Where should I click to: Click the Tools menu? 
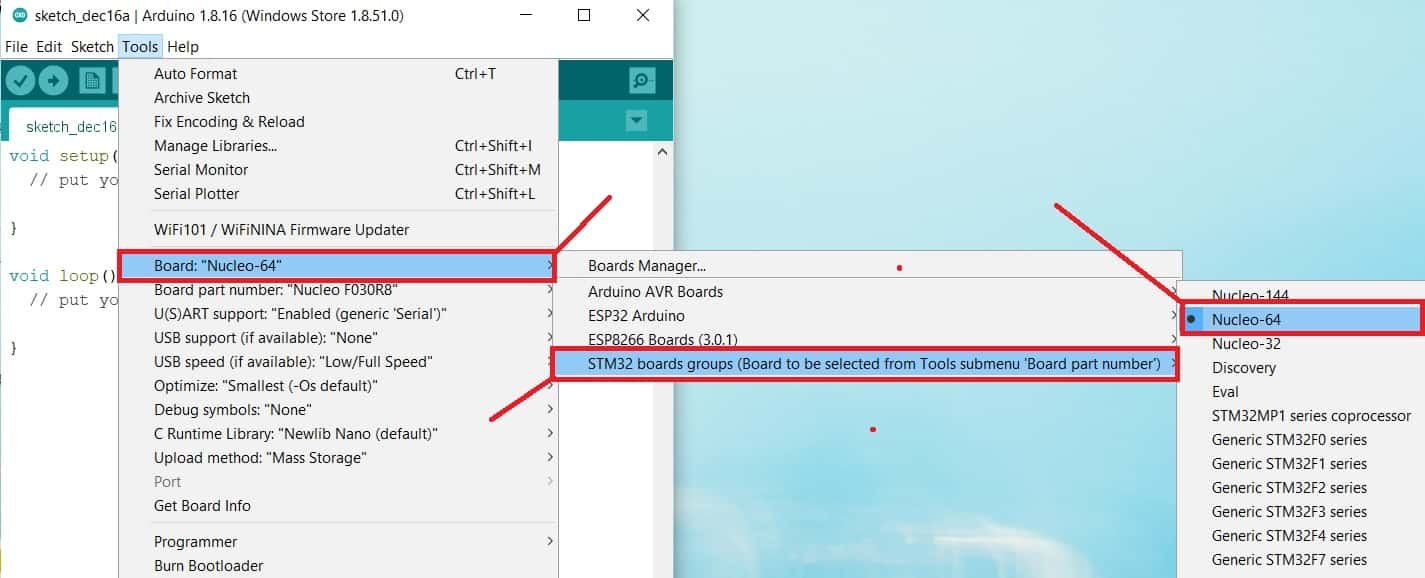(140, 46)
